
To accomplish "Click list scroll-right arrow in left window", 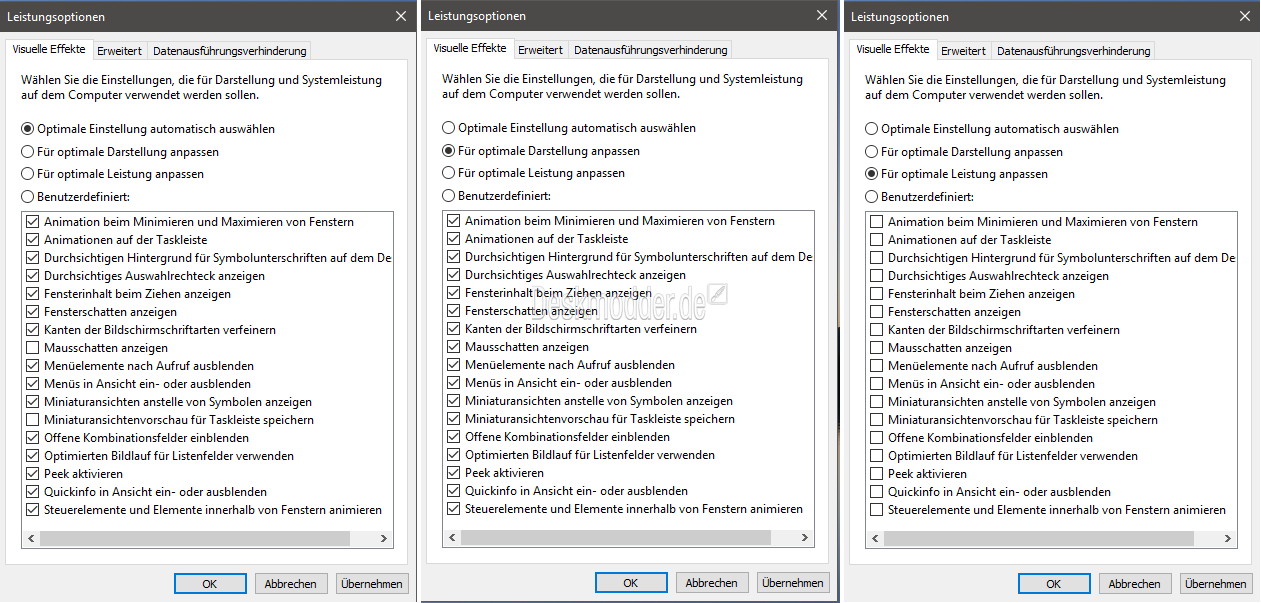I will [384, 539].
